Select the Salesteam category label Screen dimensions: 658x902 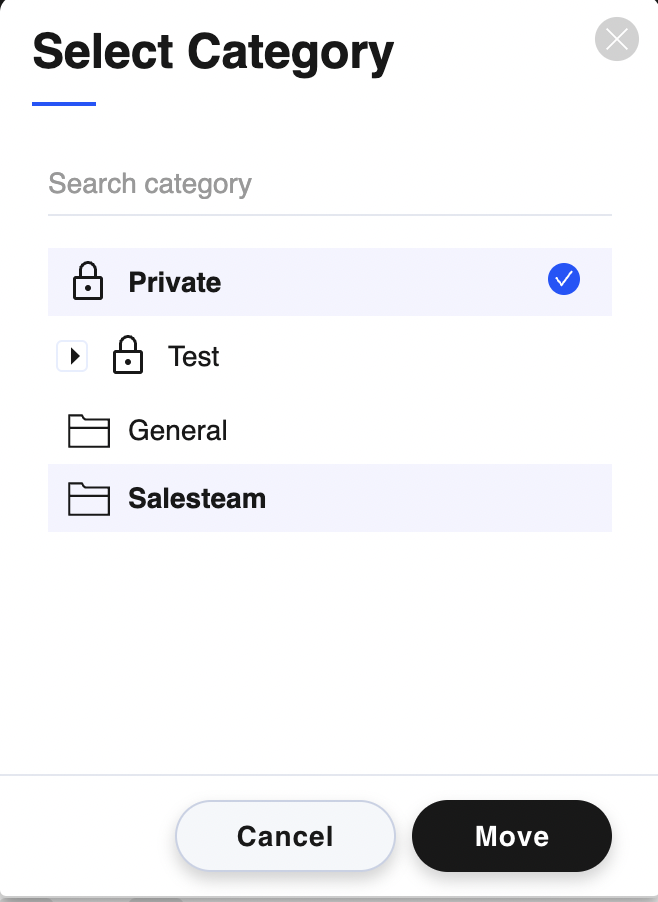point(197,498)
